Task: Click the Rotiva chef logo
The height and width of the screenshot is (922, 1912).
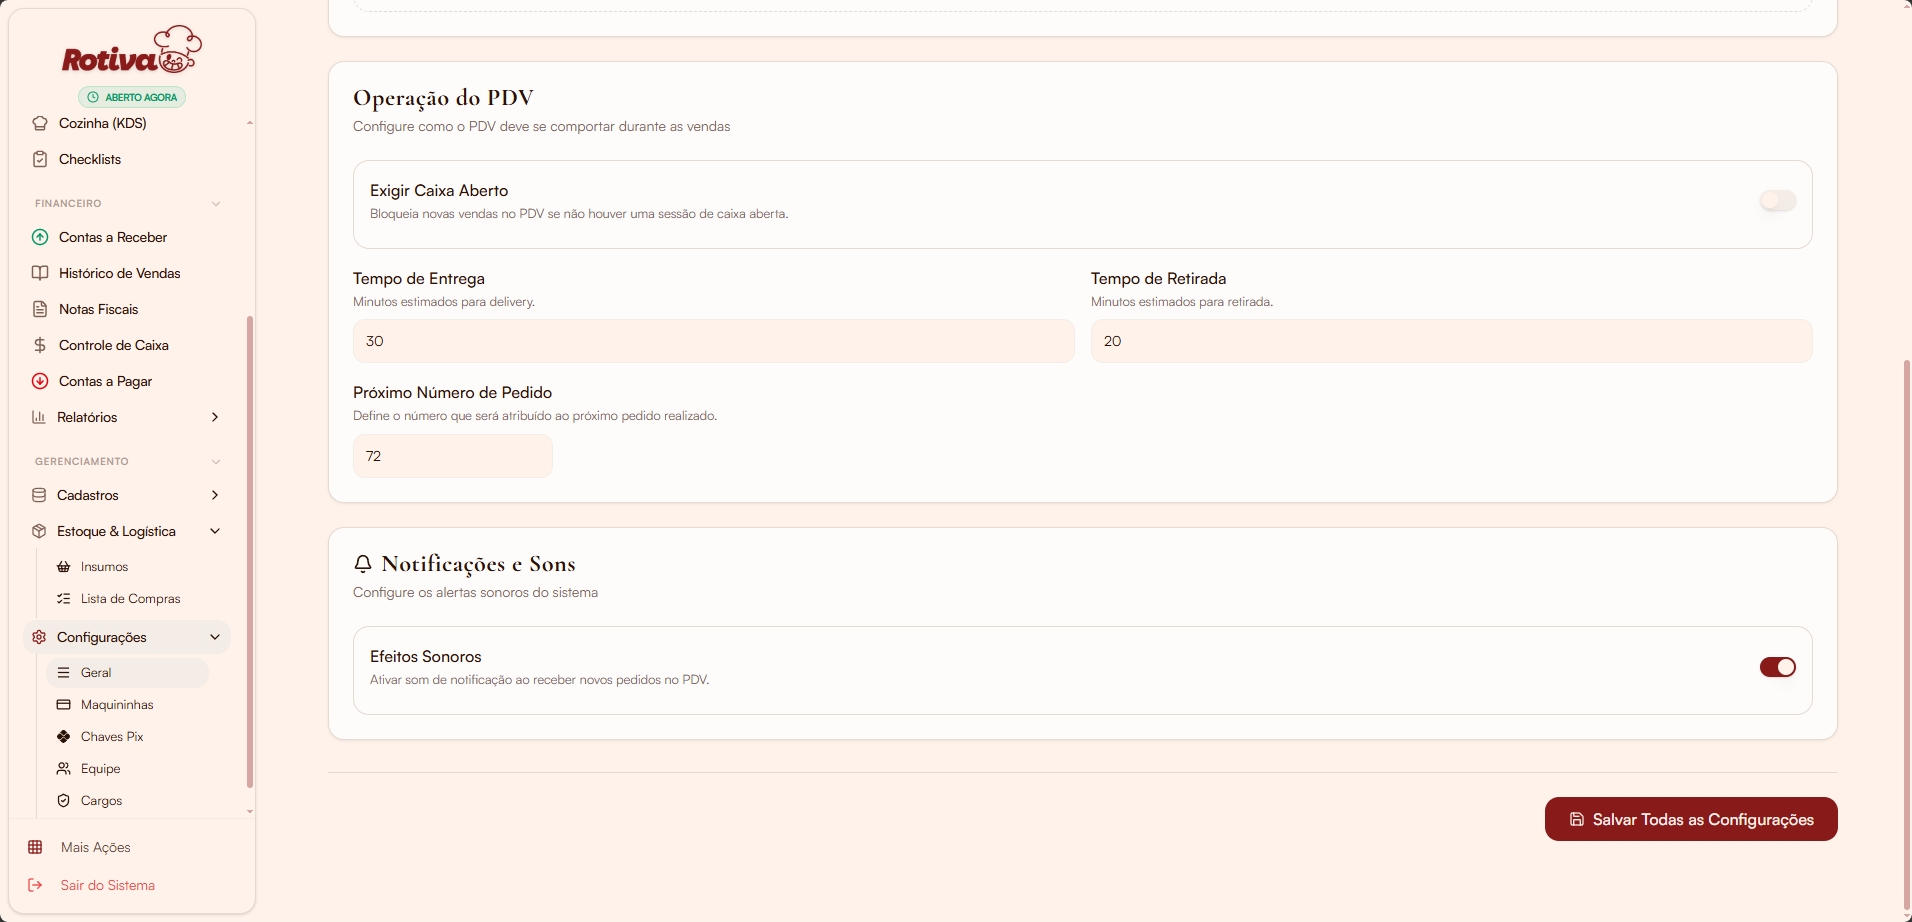Action: [x=132, y=50]
